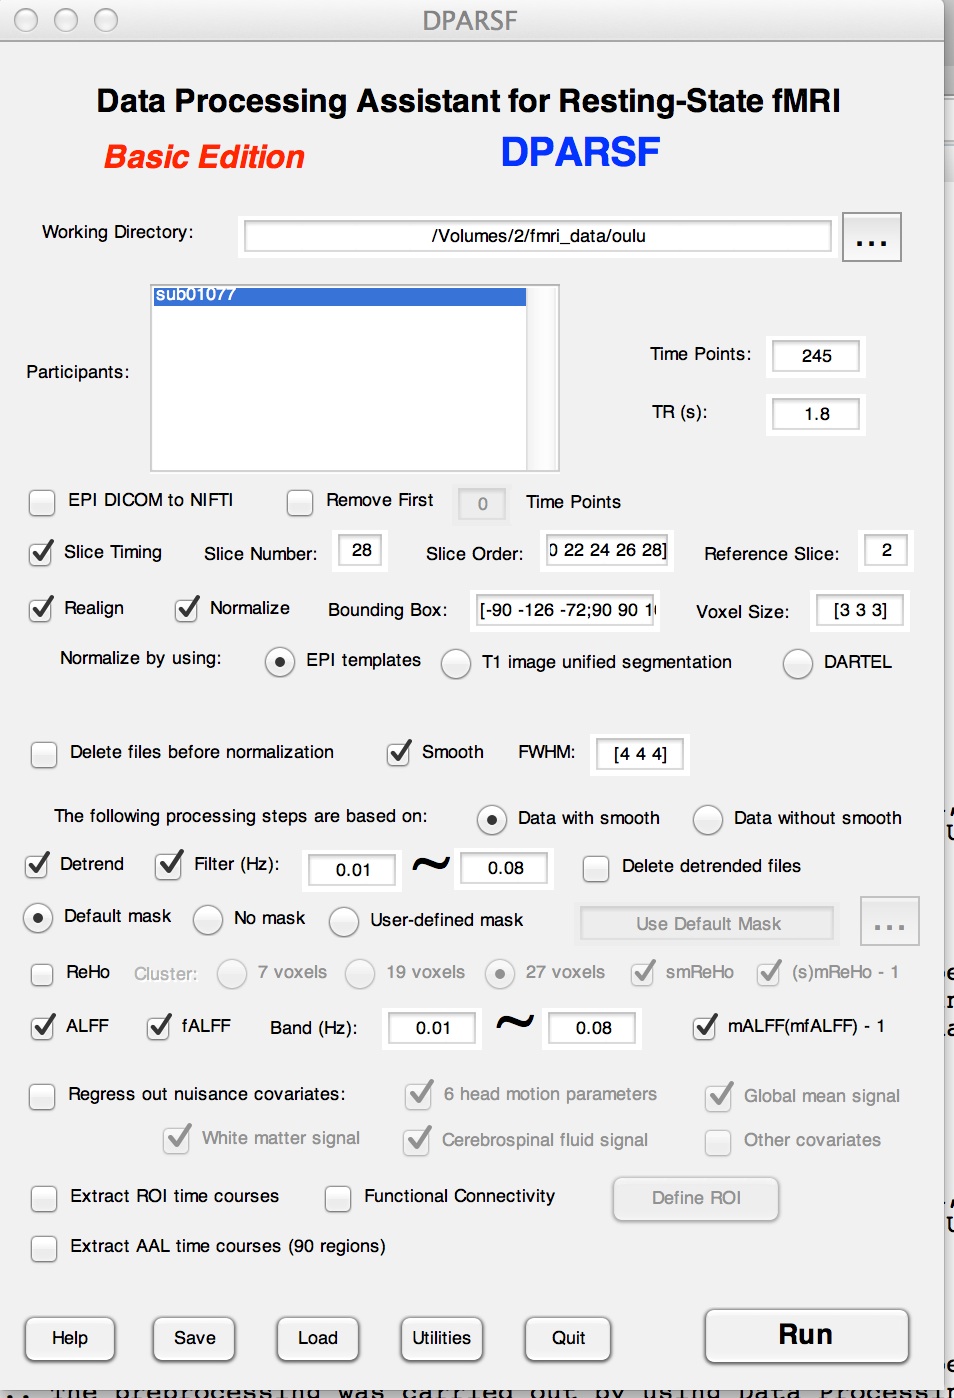Click the Define ROI button
954x1398 pixels.
696,1198
